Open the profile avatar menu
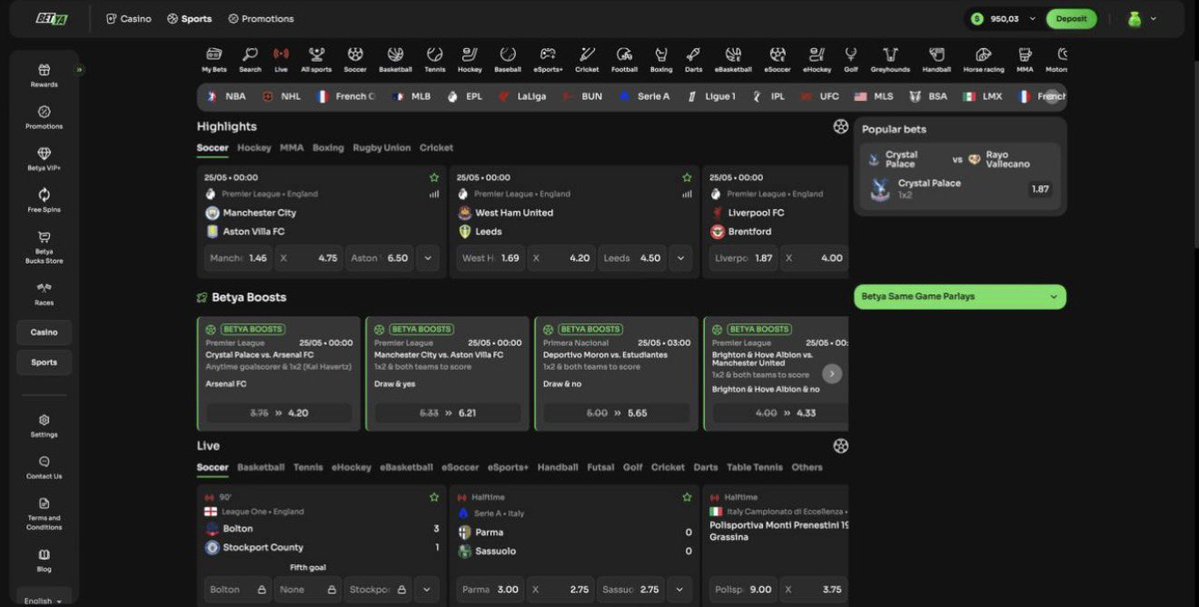This screenshot has width=1199, height=607. pos(1142,19)
